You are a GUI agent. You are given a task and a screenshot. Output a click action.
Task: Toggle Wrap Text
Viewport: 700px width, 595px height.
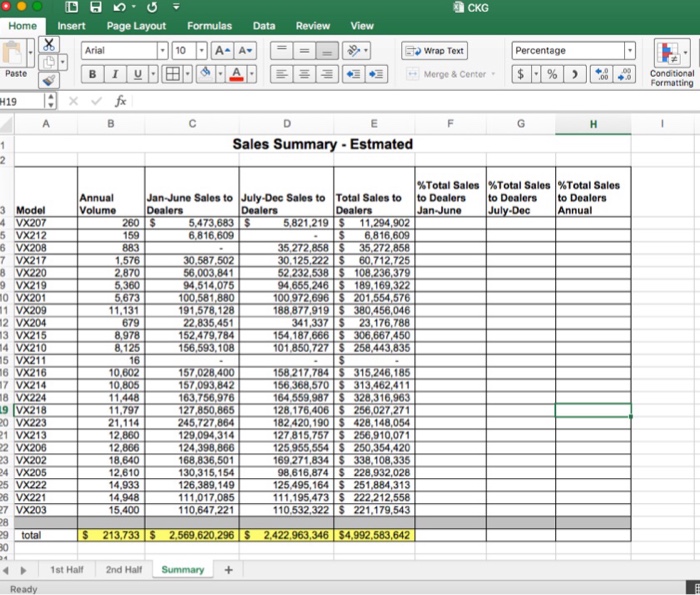click(435, 50)
